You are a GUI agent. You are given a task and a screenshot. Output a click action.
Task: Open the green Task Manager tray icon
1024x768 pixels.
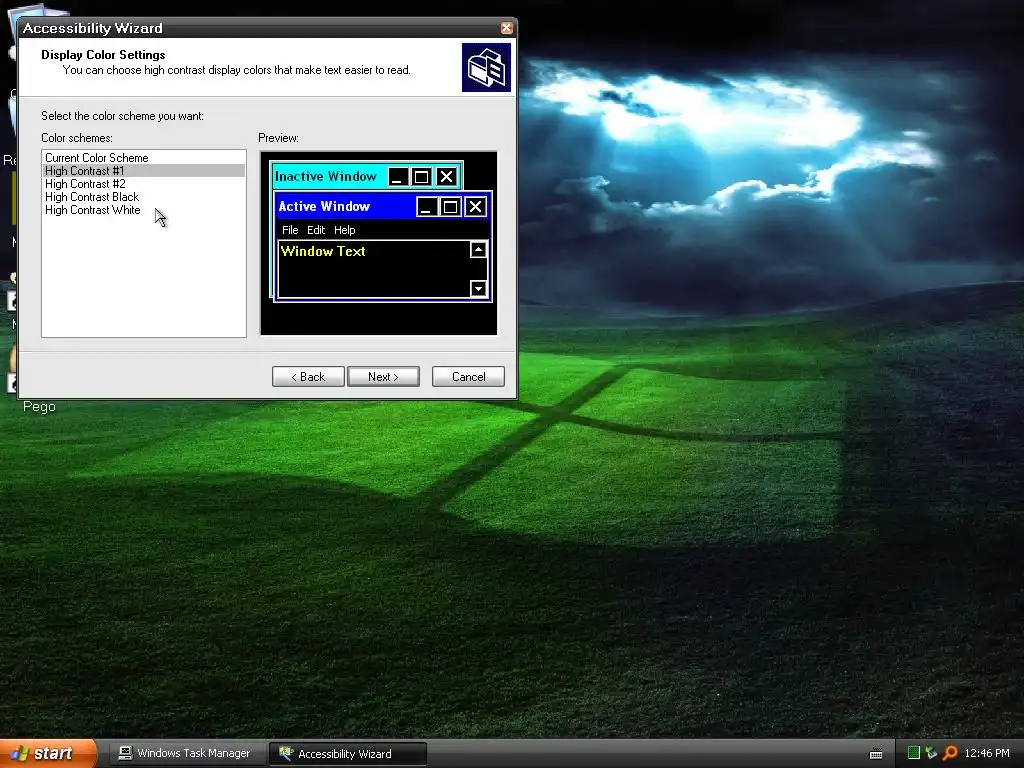(x=914, y=754)
